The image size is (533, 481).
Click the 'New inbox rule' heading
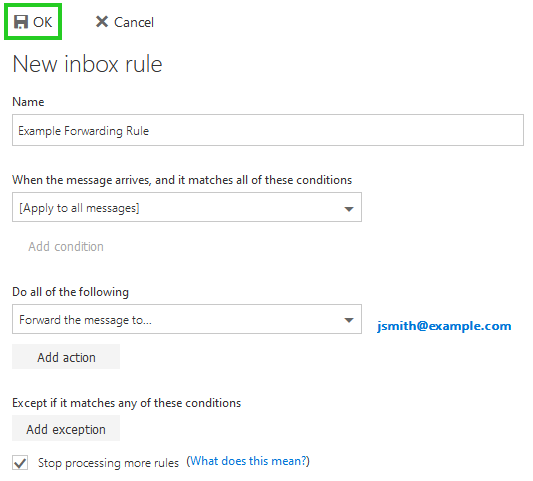(x=87, y=64)
